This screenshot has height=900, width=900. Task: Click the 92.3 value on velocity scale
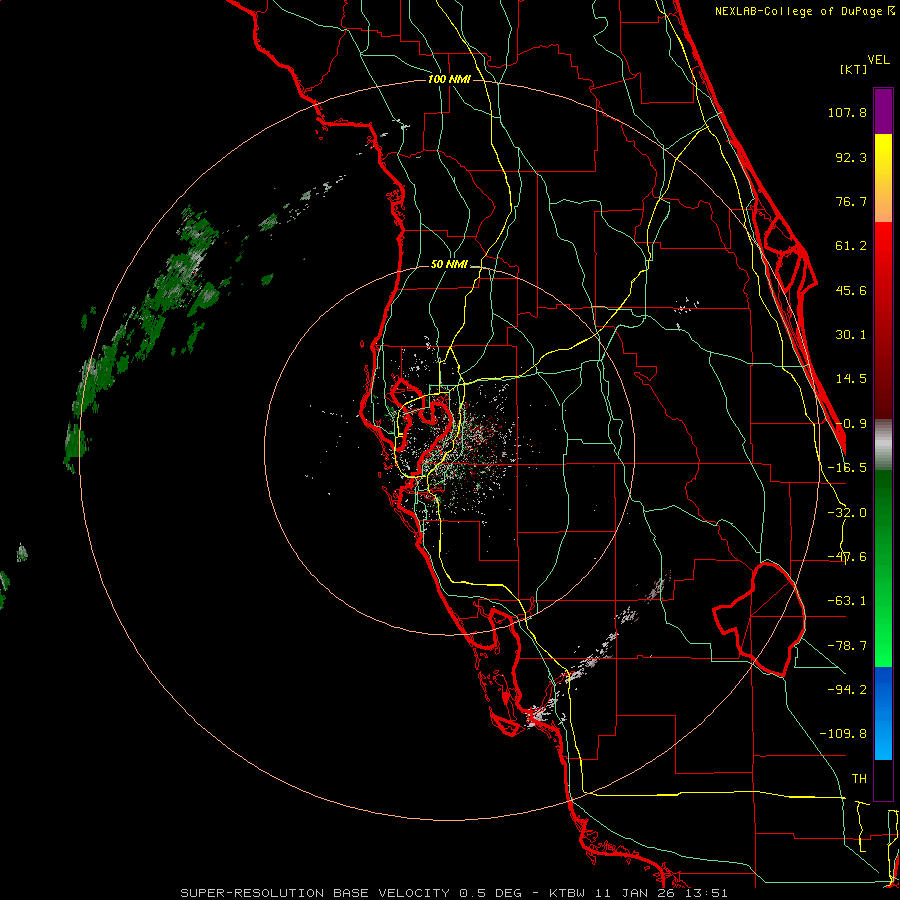click(851, 157)
